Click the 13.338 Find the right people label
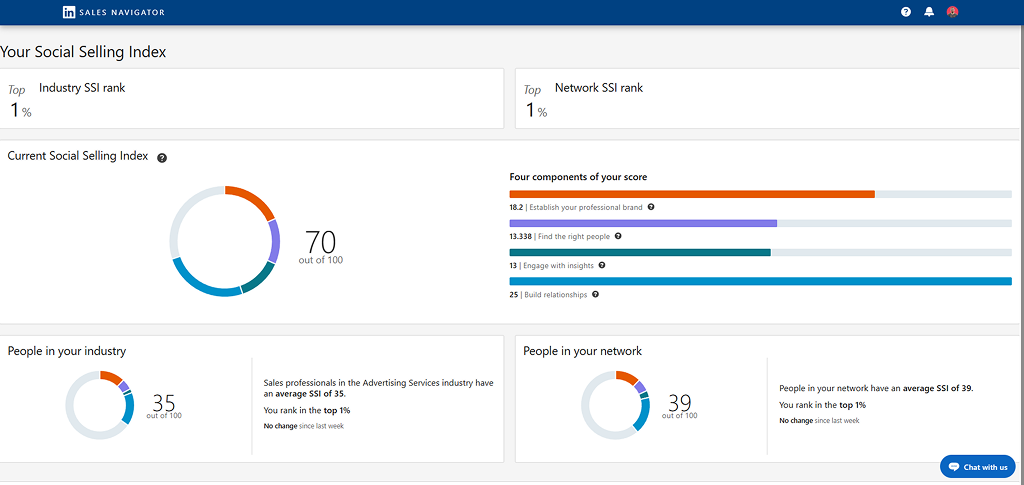Screen dimensions: 1024x485 click(x=560, y=237)
